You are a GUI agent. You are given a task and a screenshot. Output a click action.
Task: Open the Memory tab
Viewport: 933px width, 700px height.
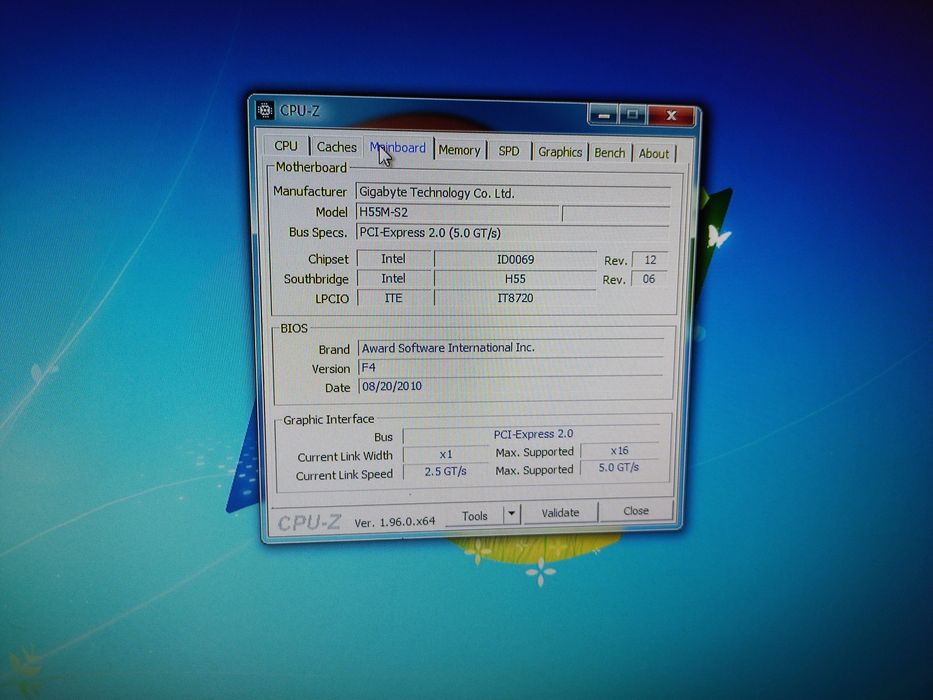click(x=459, y=151)
